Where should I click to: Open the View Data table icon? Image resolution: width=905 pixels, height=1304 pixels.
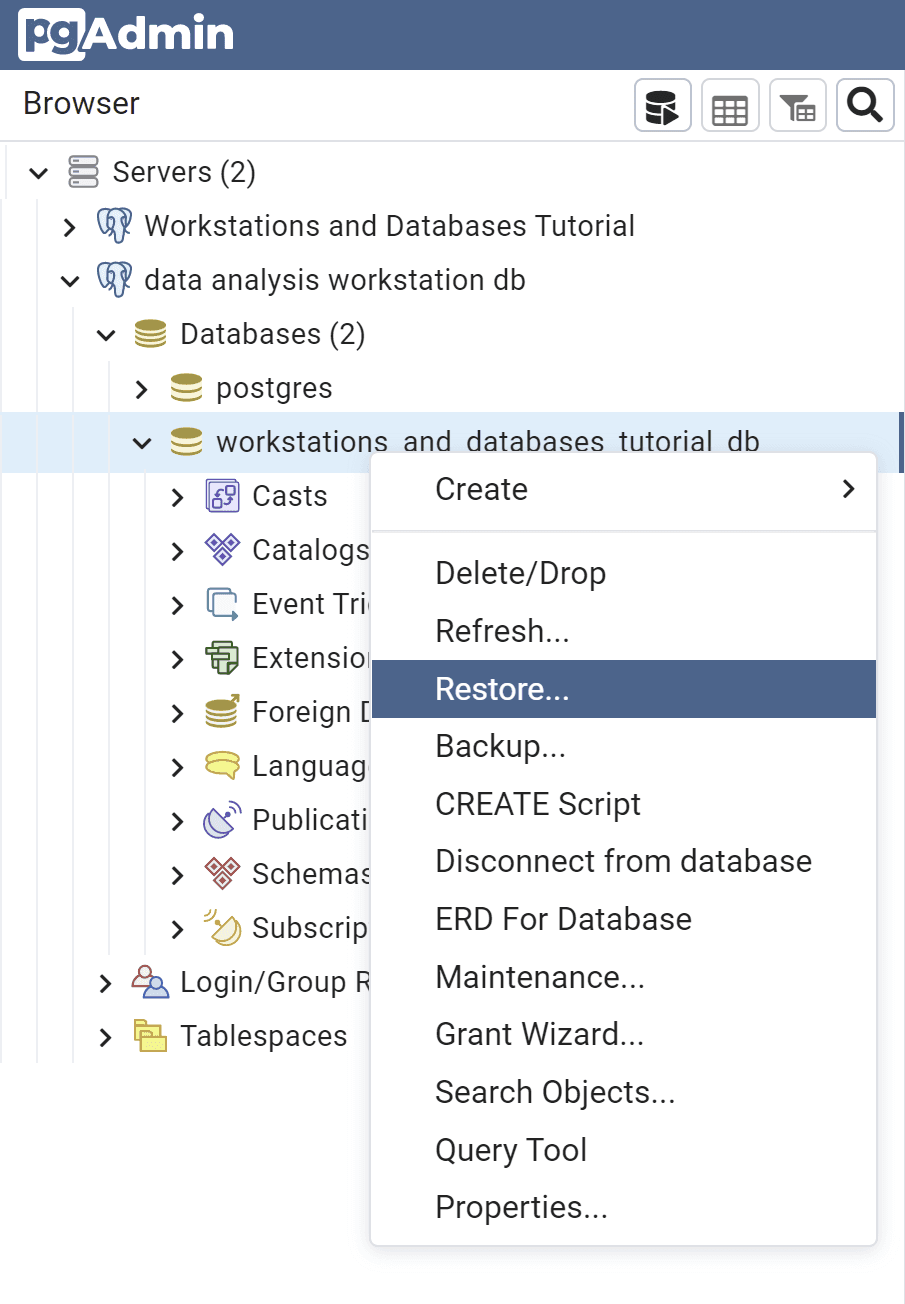(x=730, y=105)
